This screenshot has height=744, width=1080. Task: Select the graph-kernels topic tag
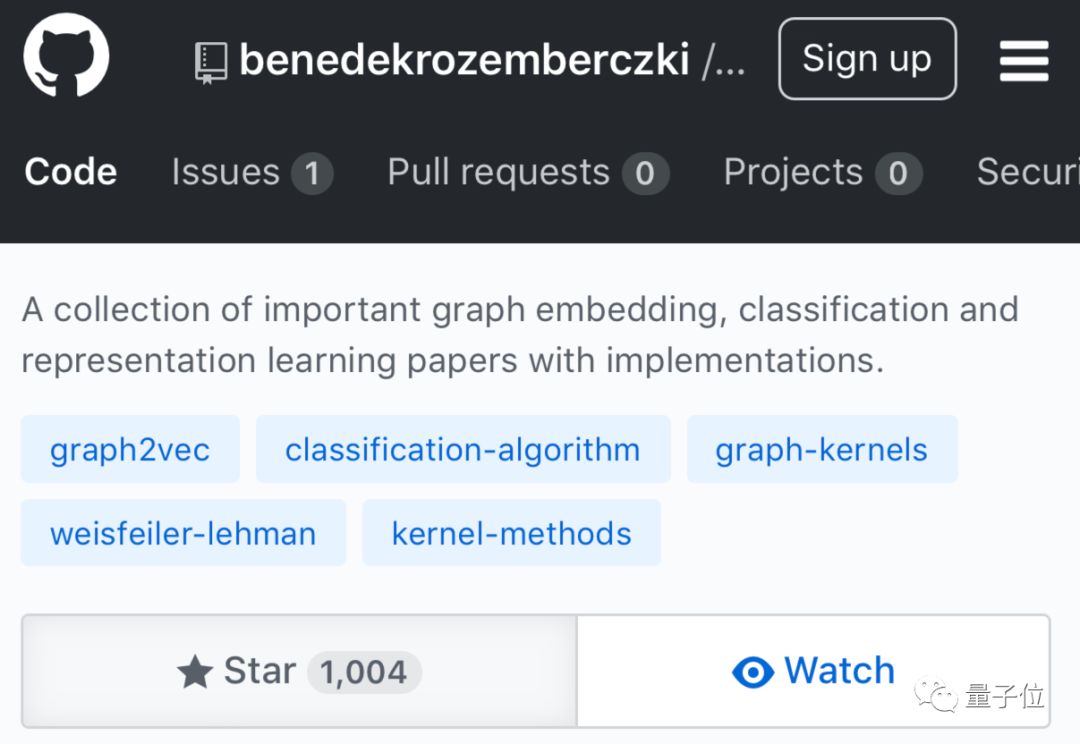821,450
